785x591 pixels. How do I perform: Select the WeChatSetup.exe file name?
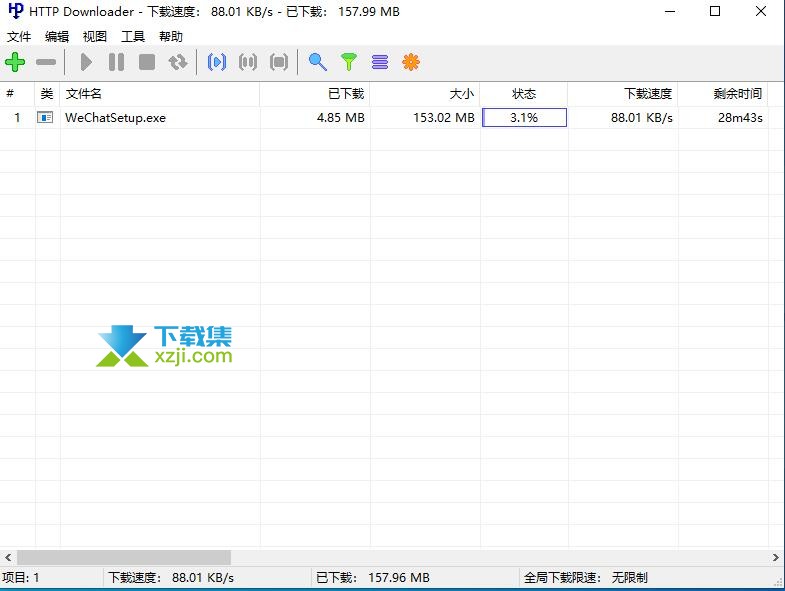115,118
